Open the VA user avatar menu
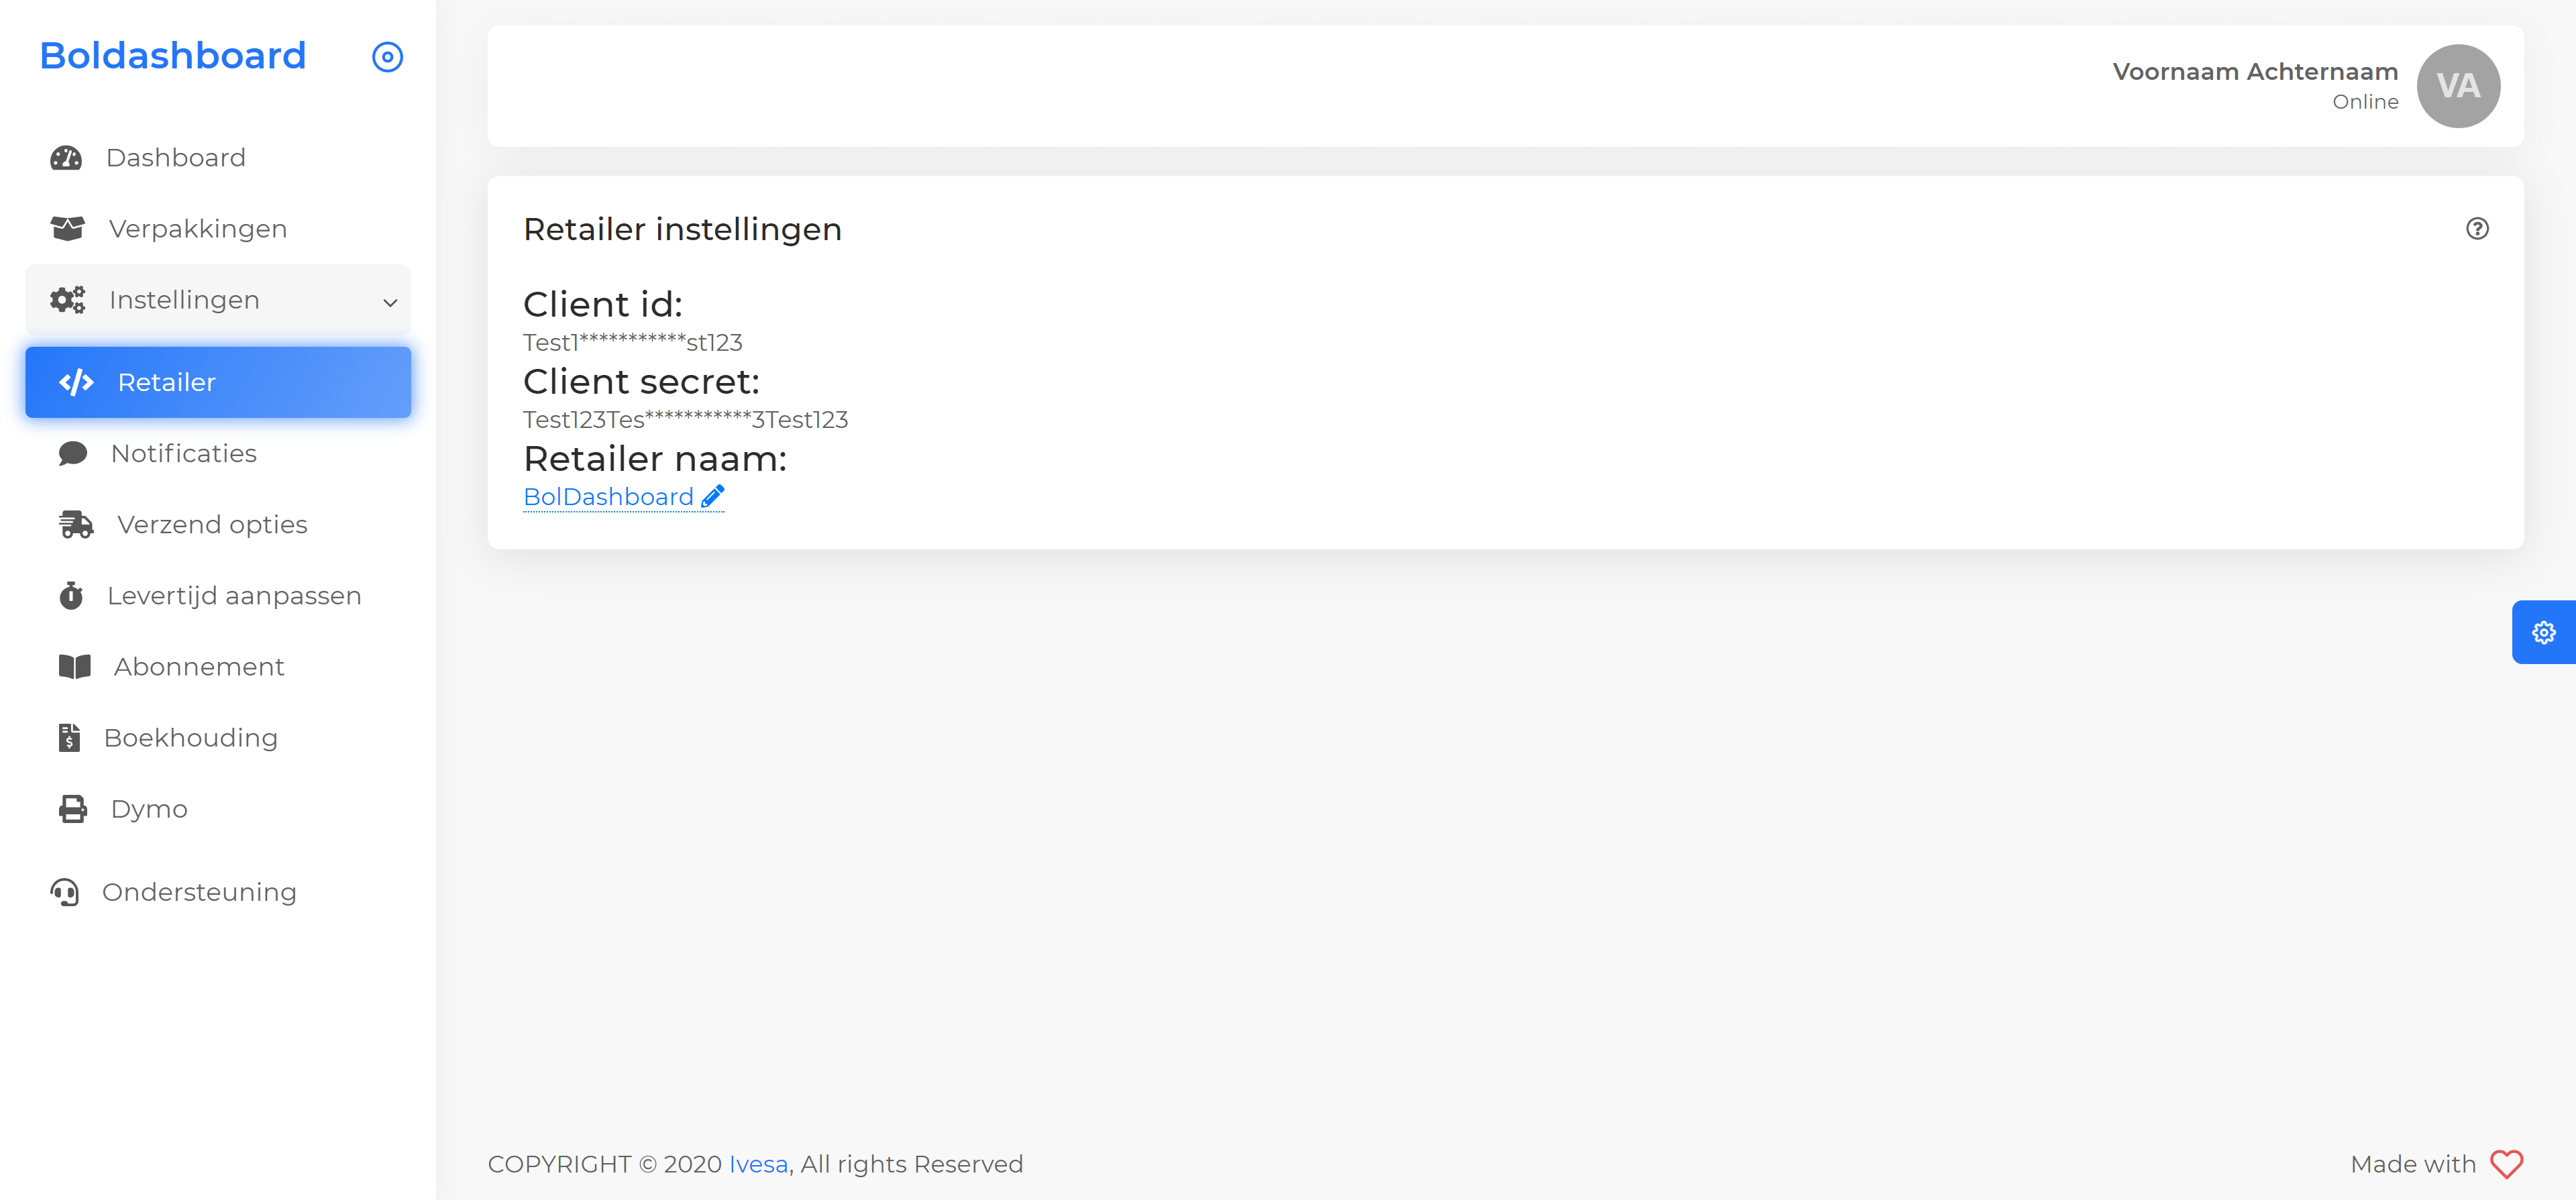2576x1200 pixels. pyautogui.click(x=2457, y=86)
